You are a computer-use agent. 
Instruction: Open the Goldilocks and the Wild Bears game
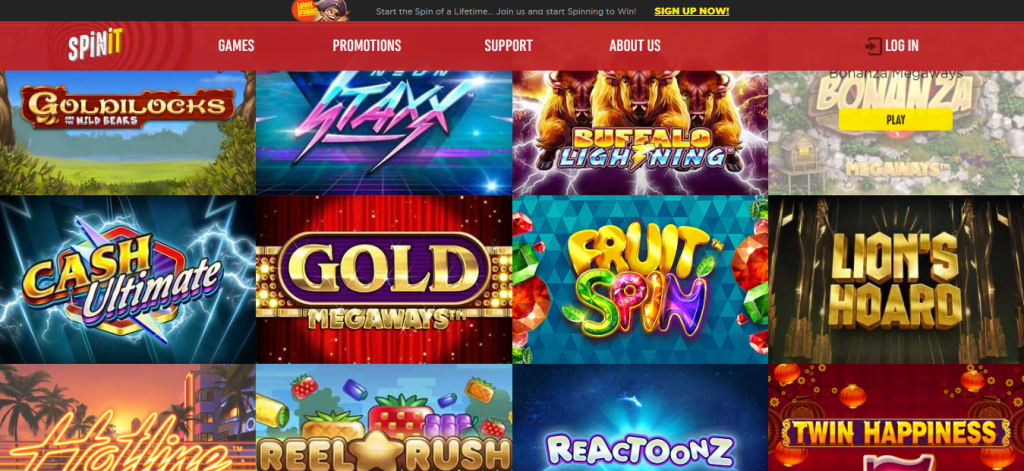128,133
